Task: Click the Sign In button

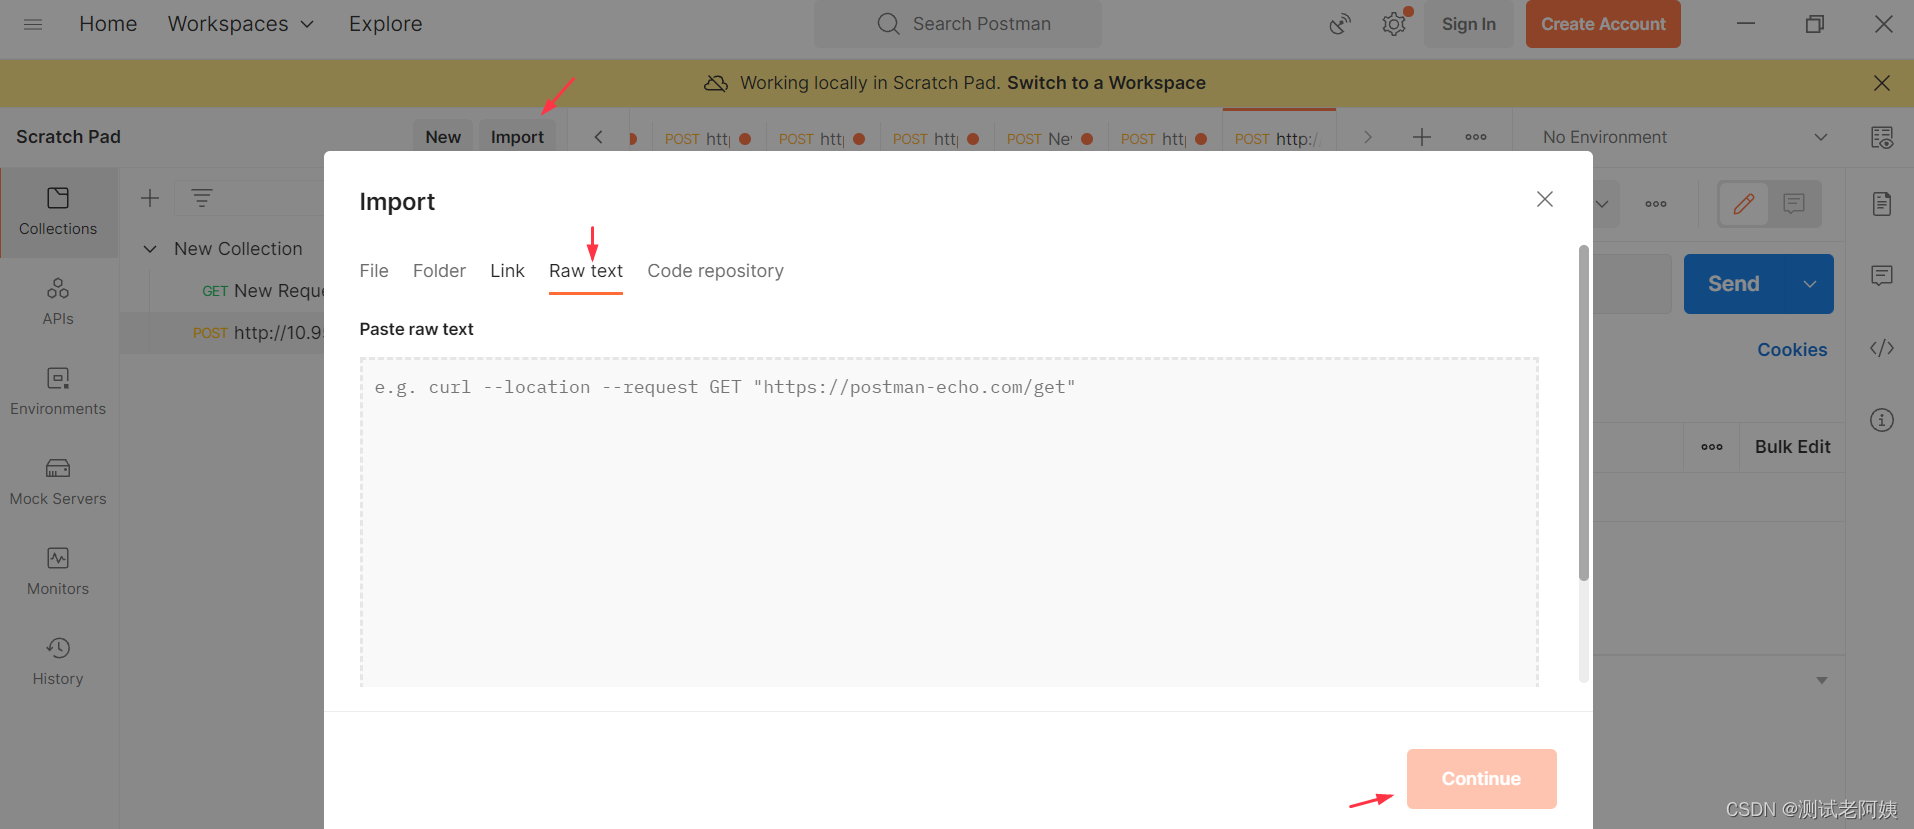Action: pos(1468,24)
